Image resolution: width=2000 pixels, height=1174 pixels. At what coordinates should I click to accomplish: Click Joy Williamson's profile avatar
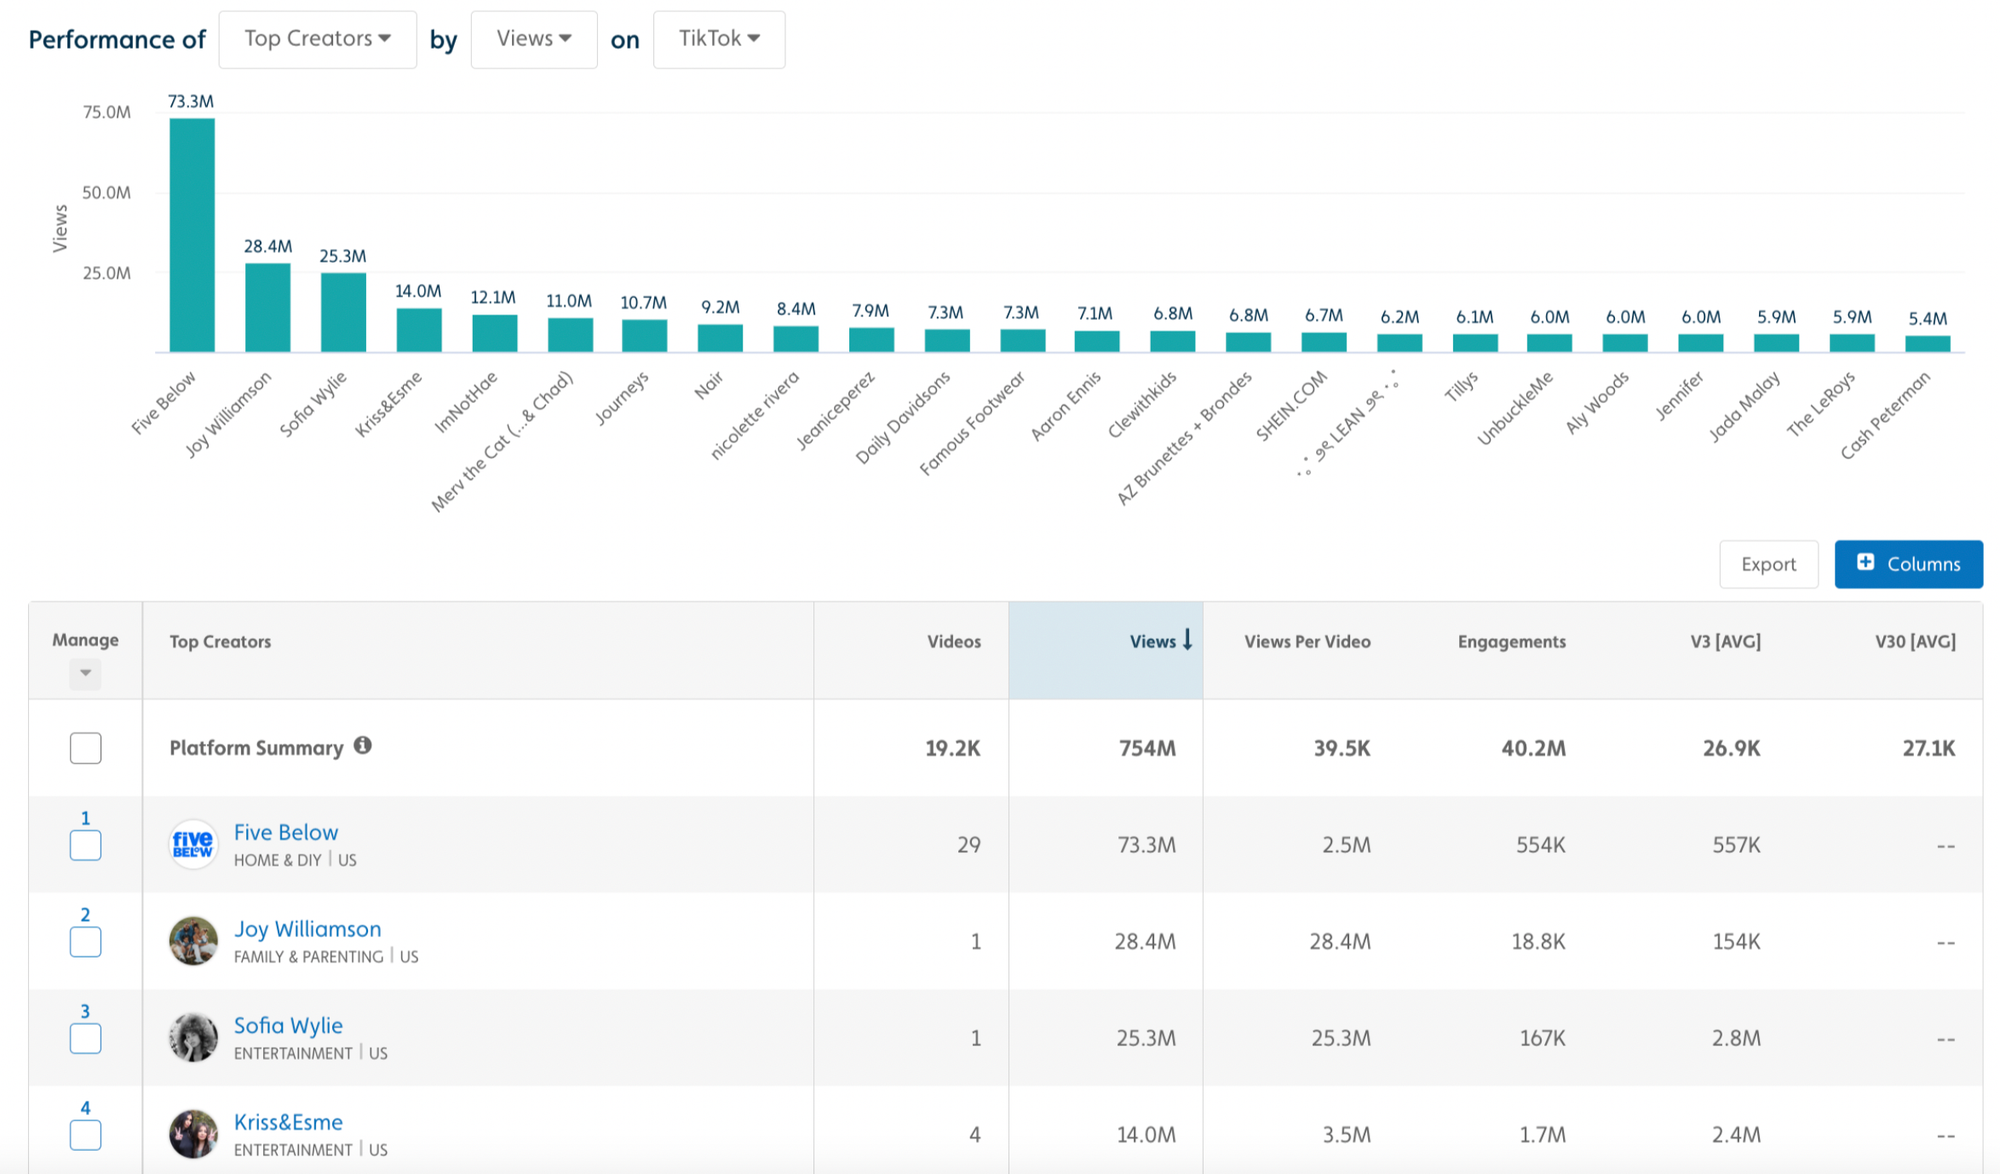click(x=193, y=941)
